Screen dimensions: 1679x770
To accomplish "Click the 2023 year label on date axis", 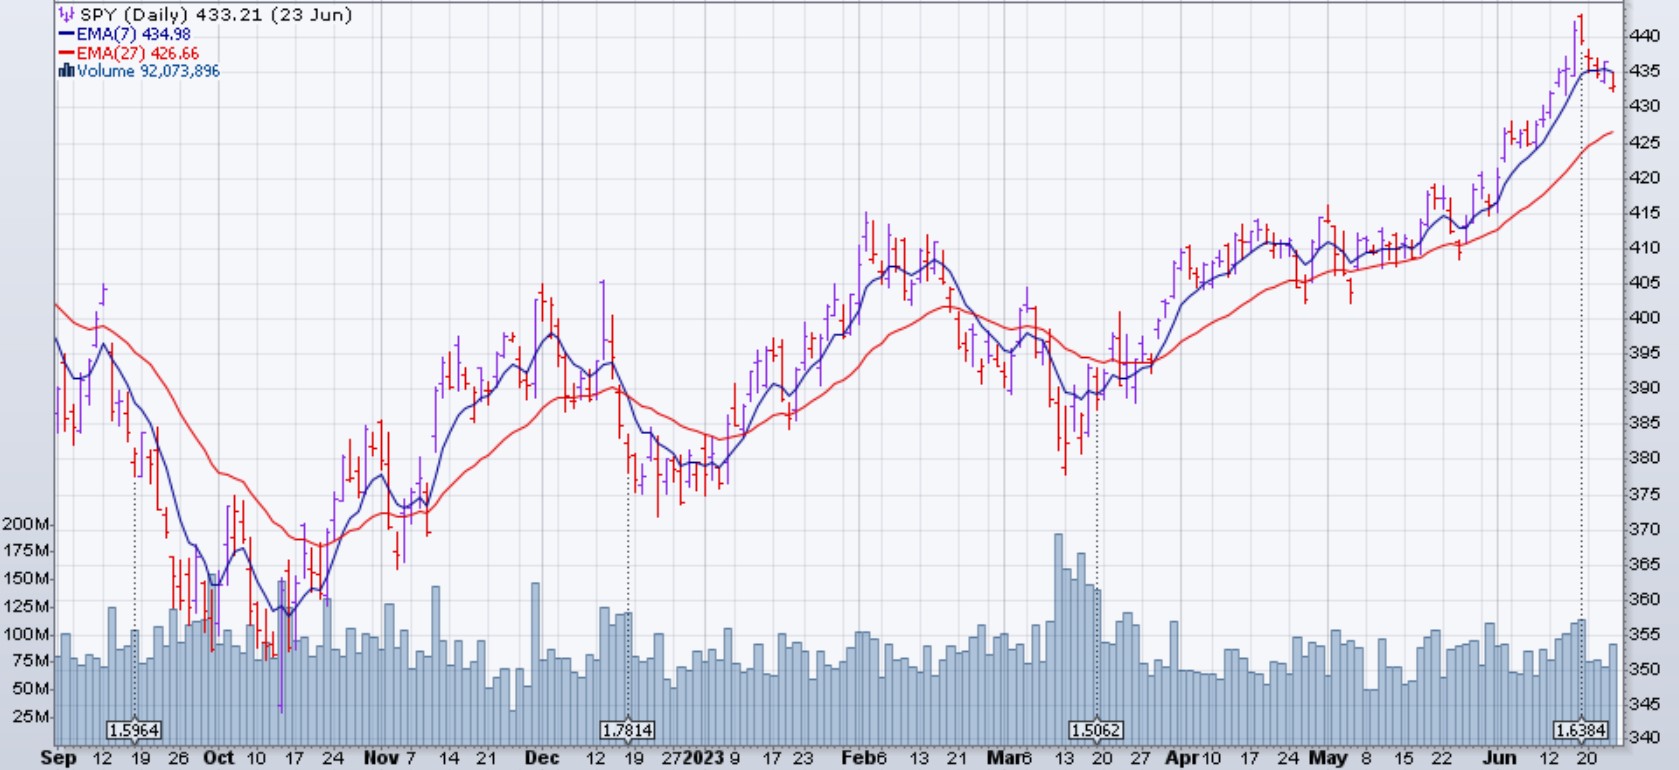I will click(703, 758).
